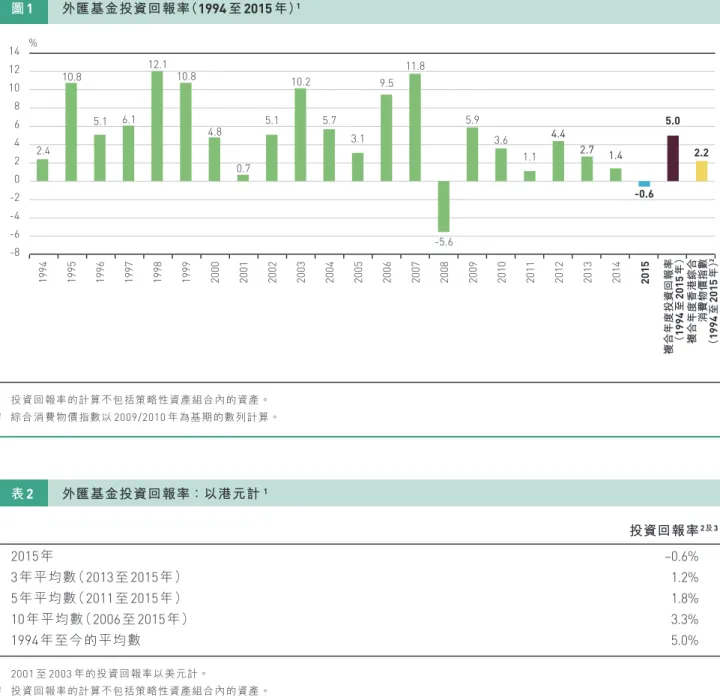This screenshot has width=720, height=697.
Task: Click table footnote 投資回報率的計算不包括策略性資產
Action: (x=140, y=691)
